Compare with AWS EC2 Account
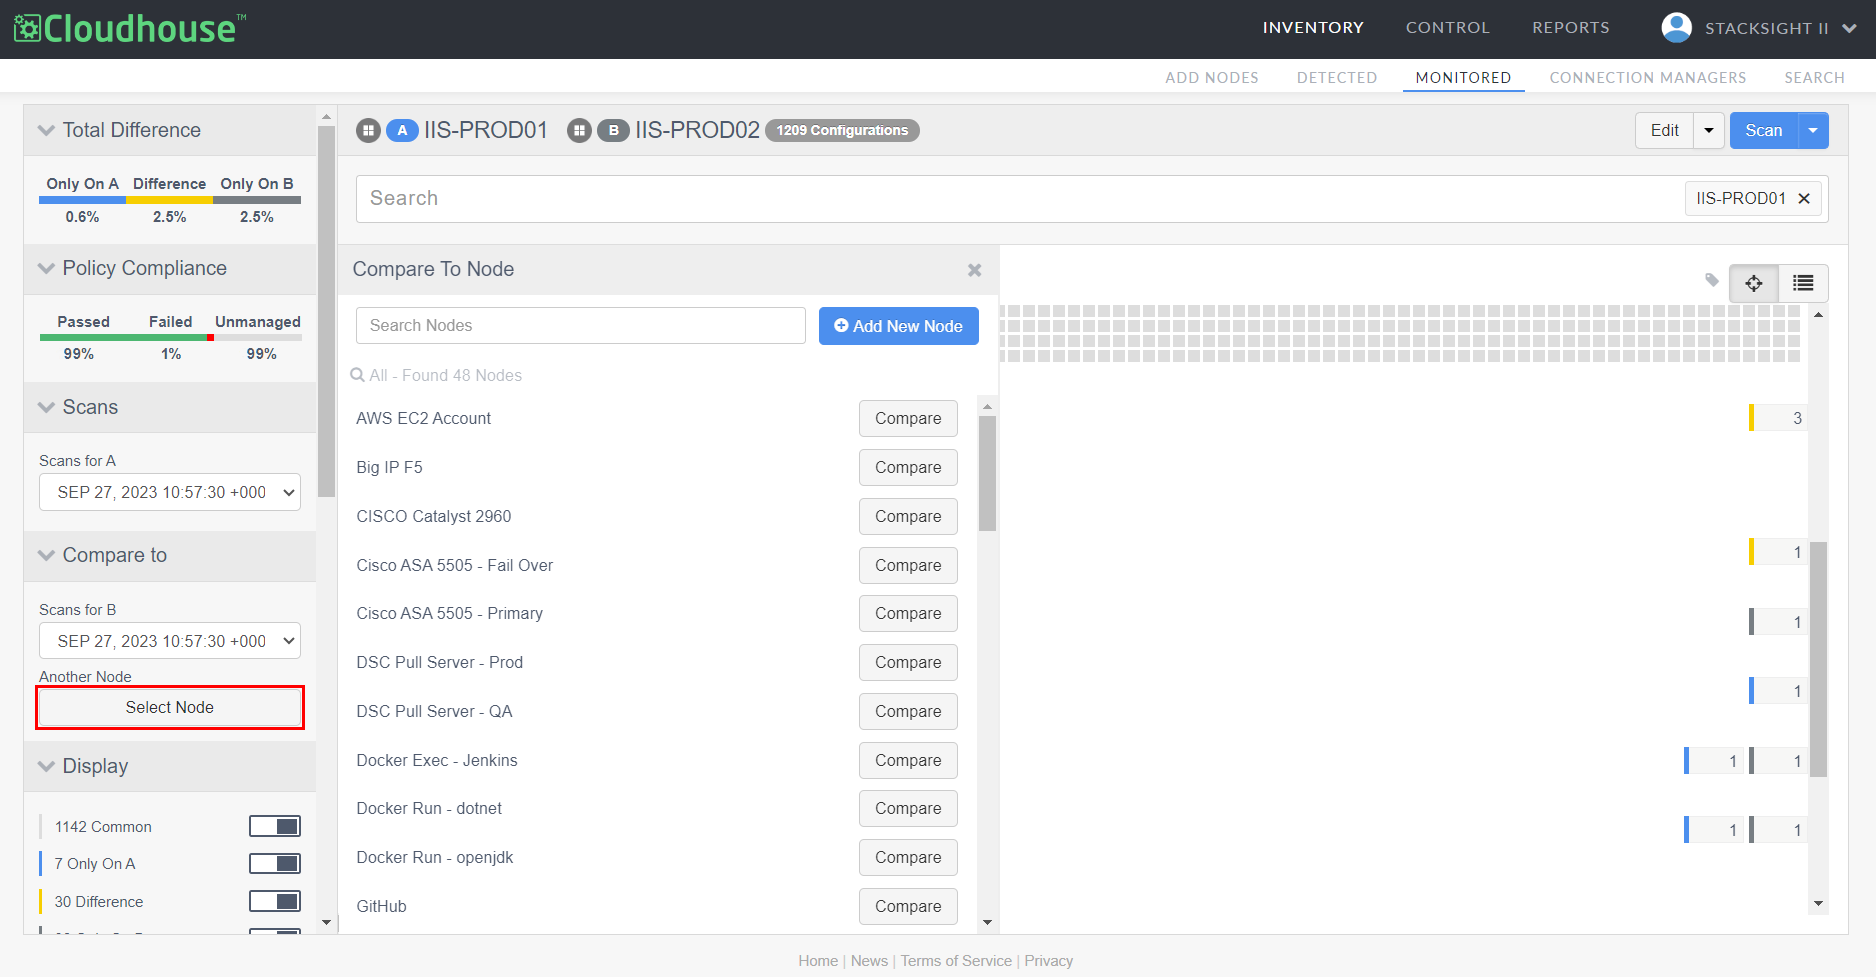Image resolution: width=1876 pixels, height=977 pixels. click(x=908, y=418)
